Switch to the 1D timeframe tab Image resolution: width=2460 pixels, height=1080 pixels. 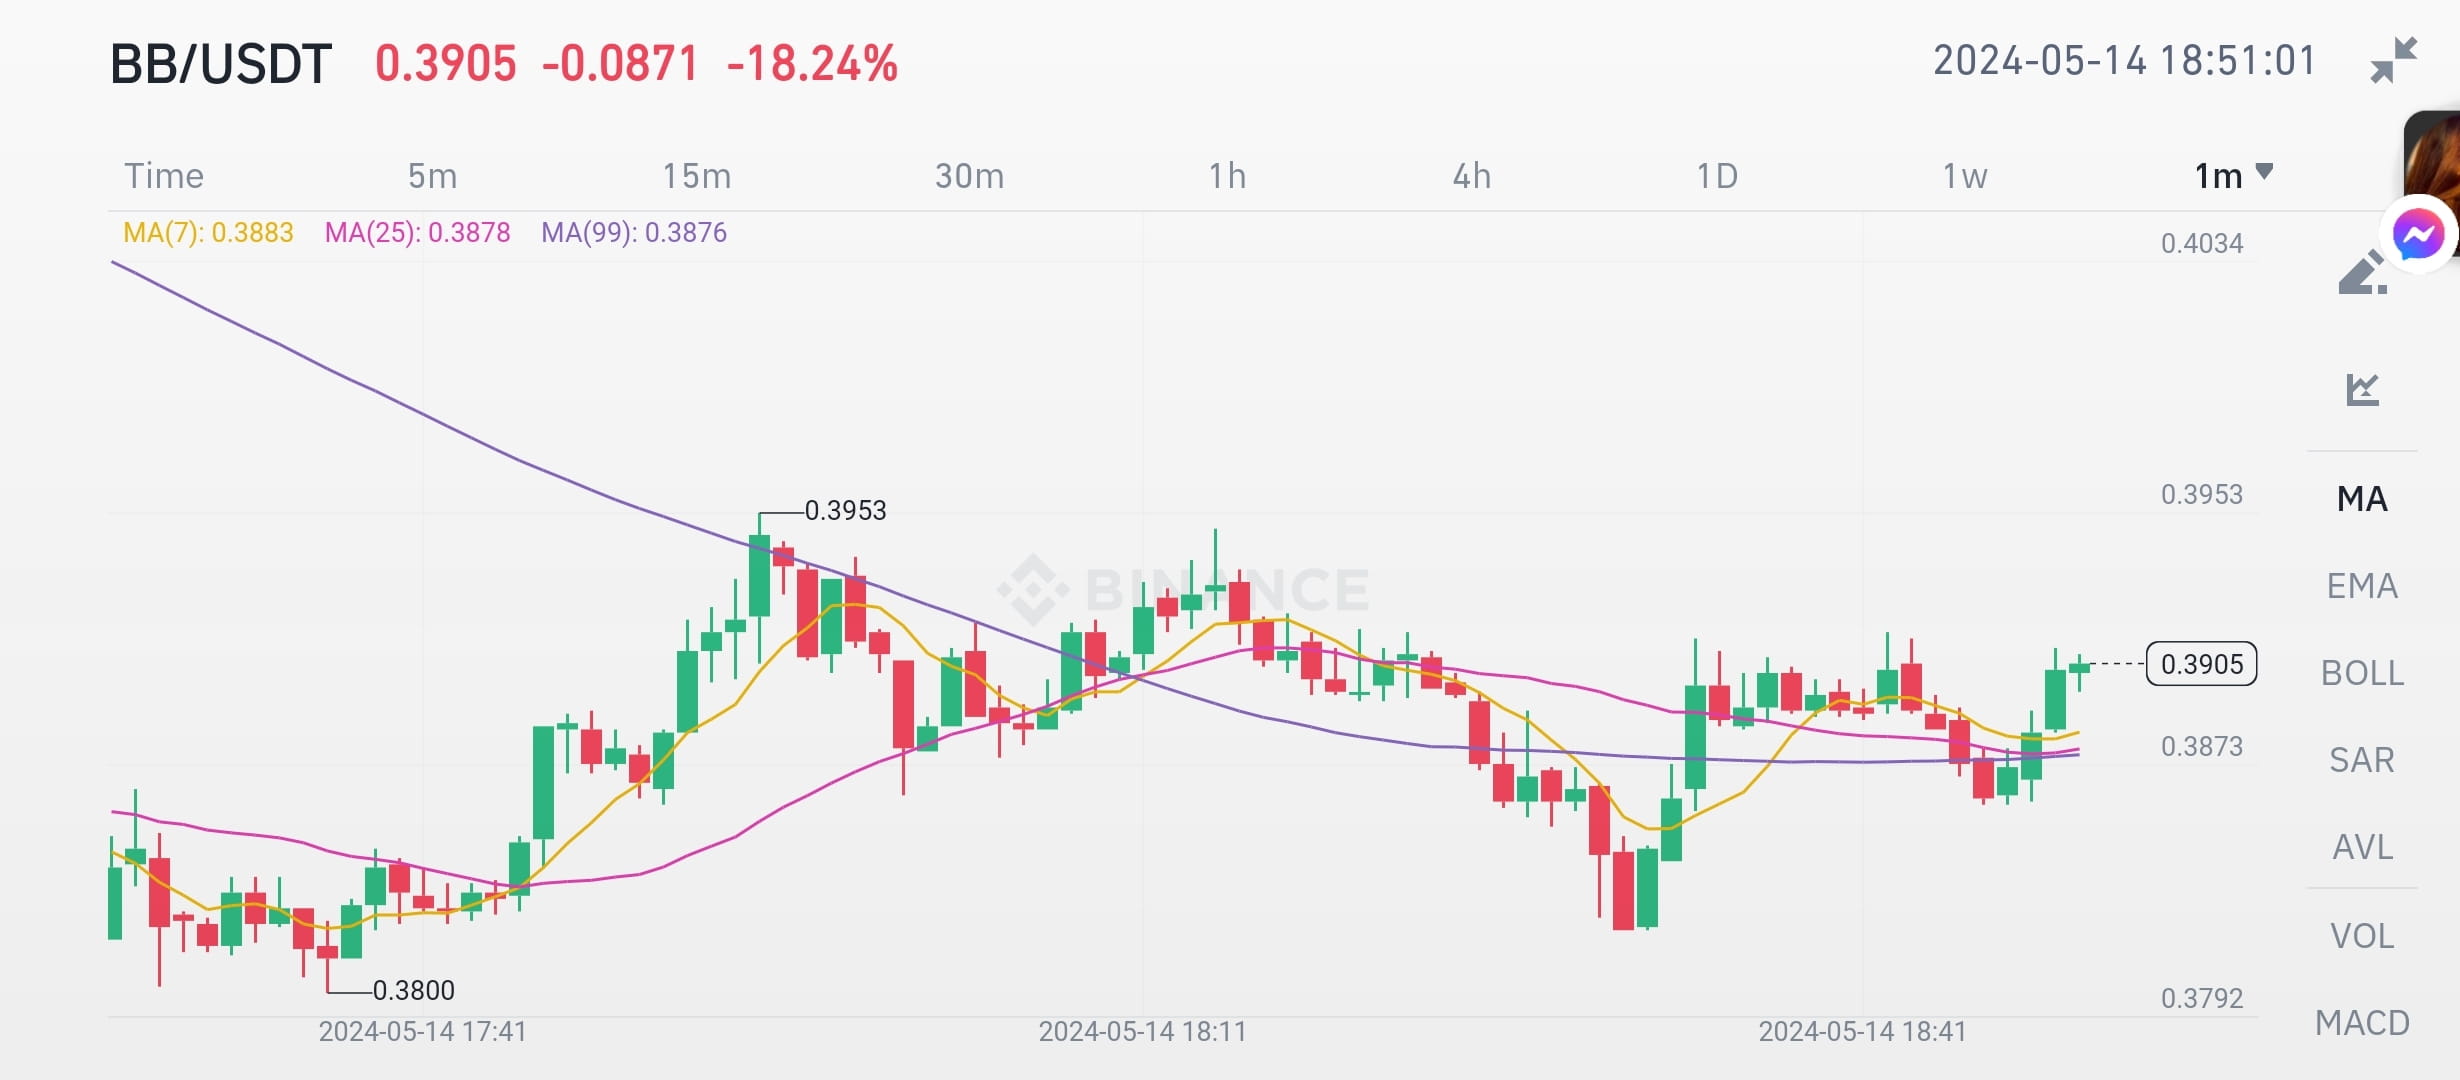click(x=1718, y=176)
